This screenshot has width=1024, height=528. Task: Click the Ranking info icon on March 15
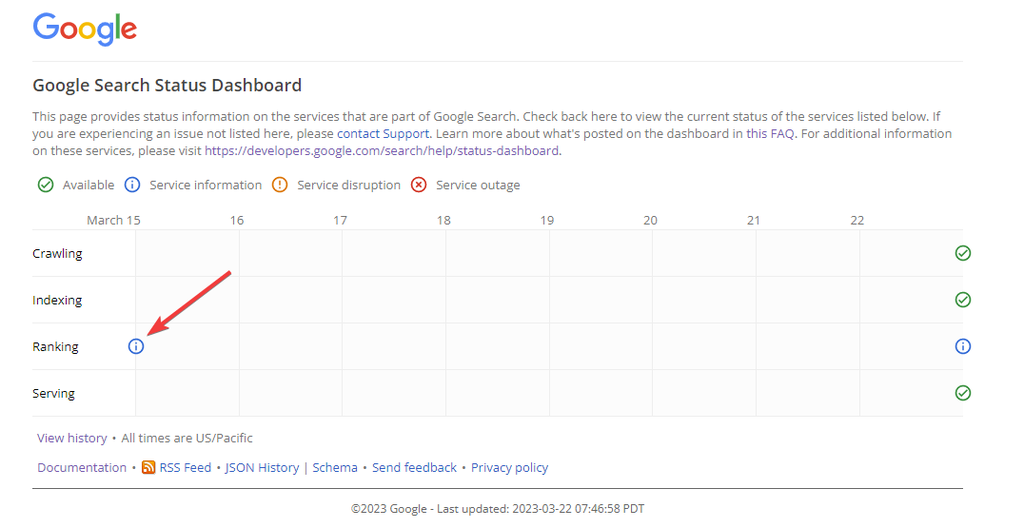[136, 347]
